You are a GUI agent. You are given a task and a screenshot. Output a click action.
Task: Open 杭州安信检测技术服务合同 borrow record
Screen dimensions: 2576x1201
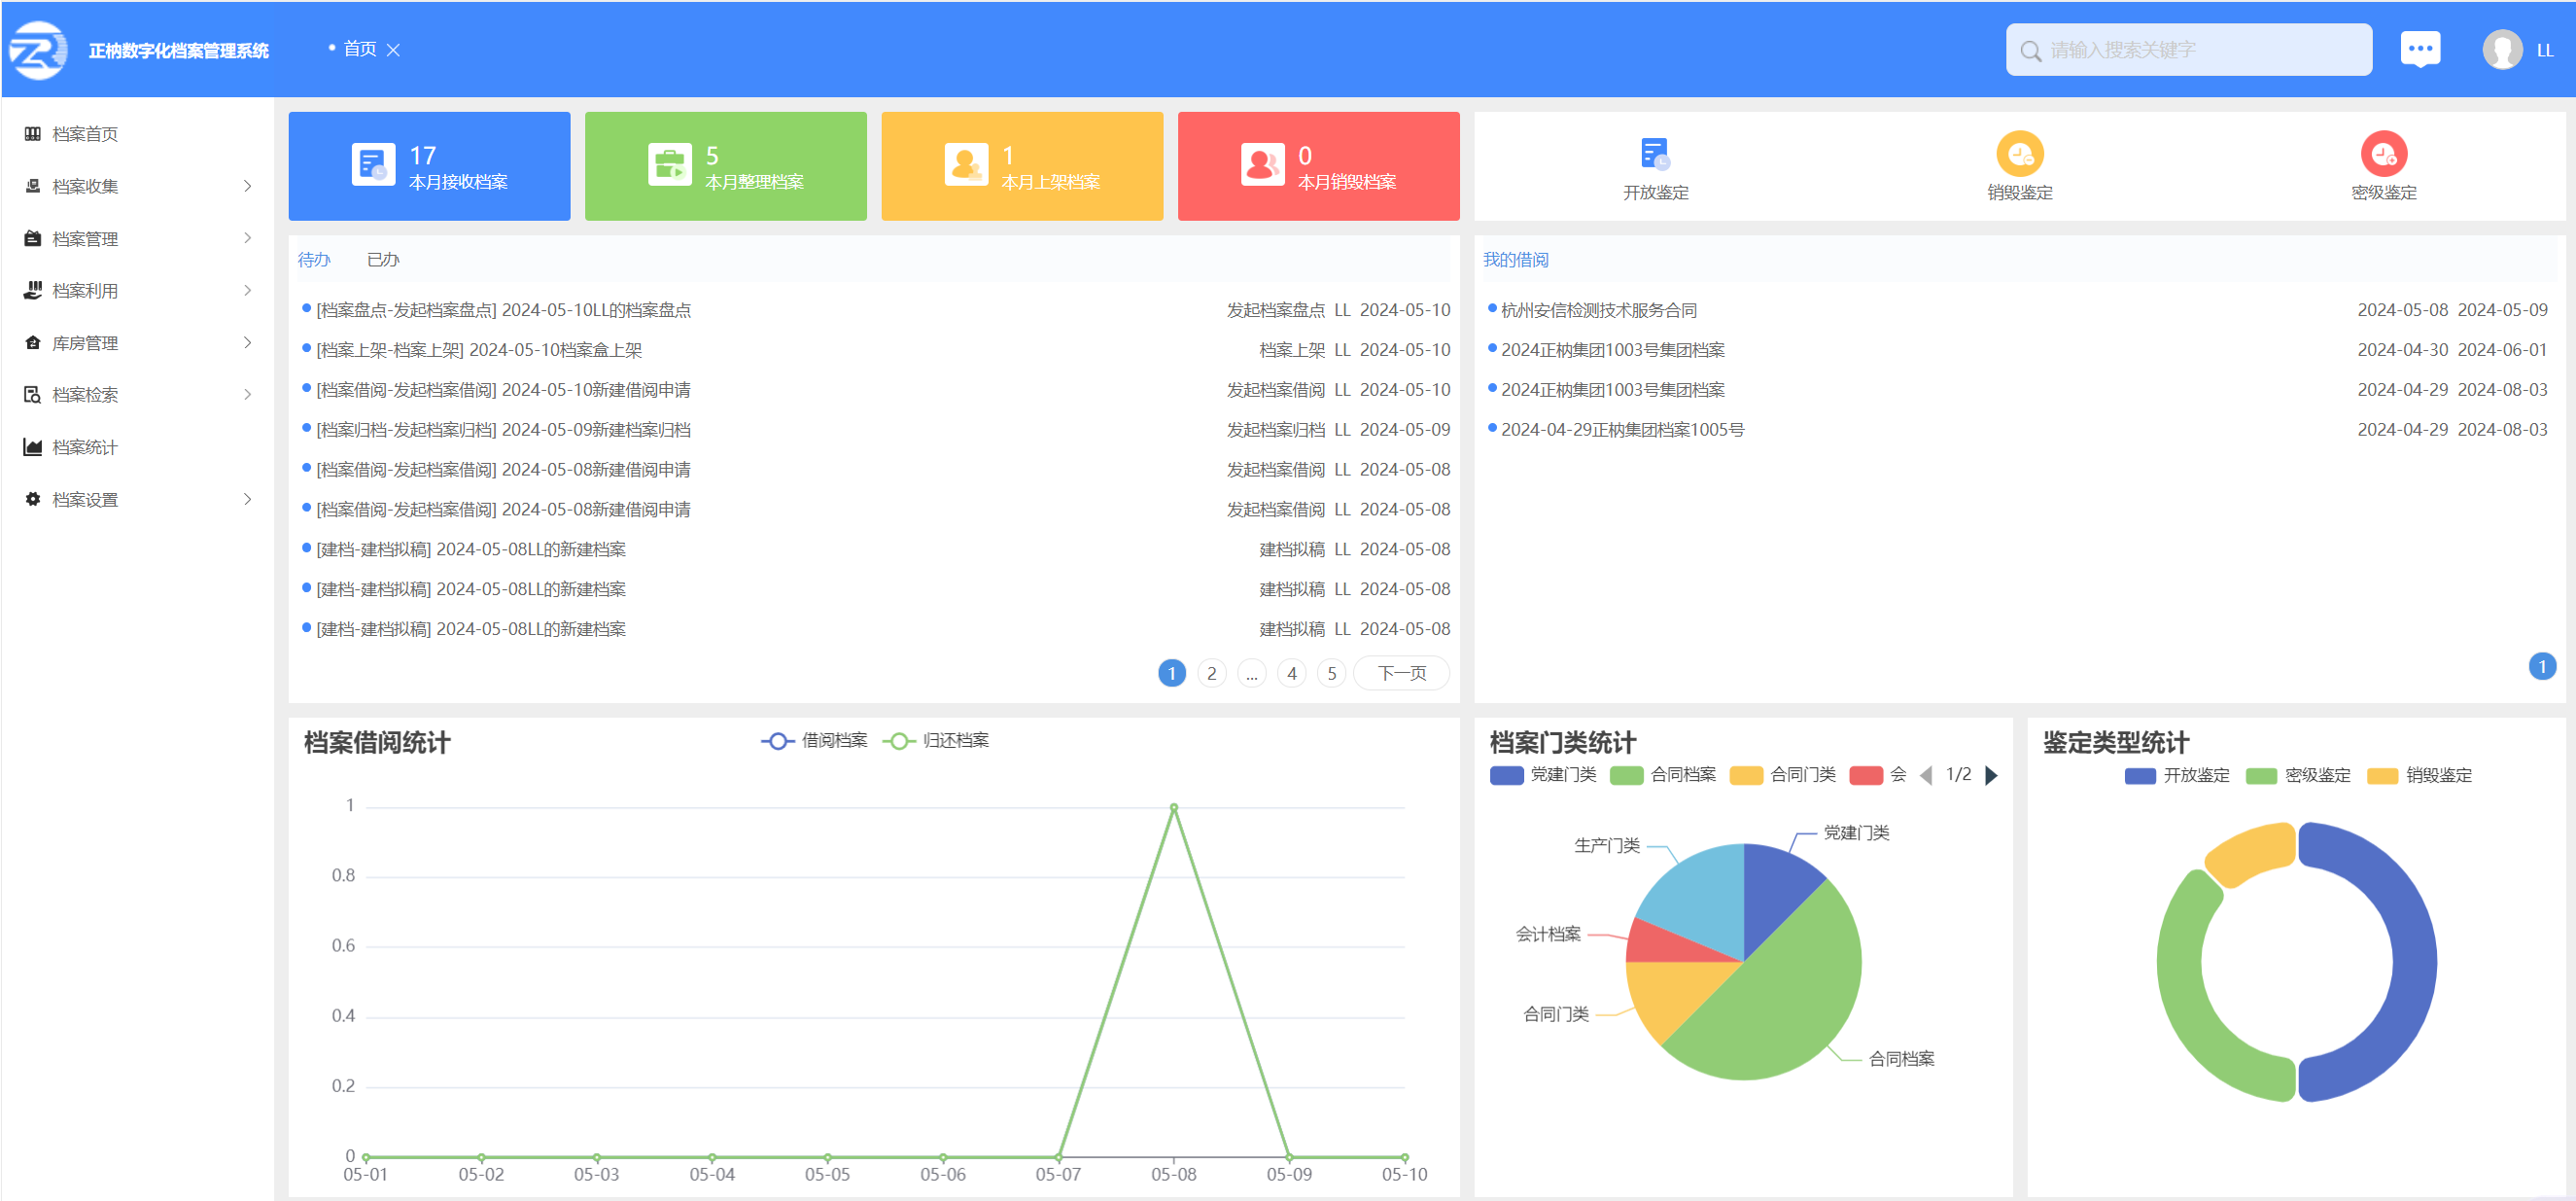coord(1598,310)
